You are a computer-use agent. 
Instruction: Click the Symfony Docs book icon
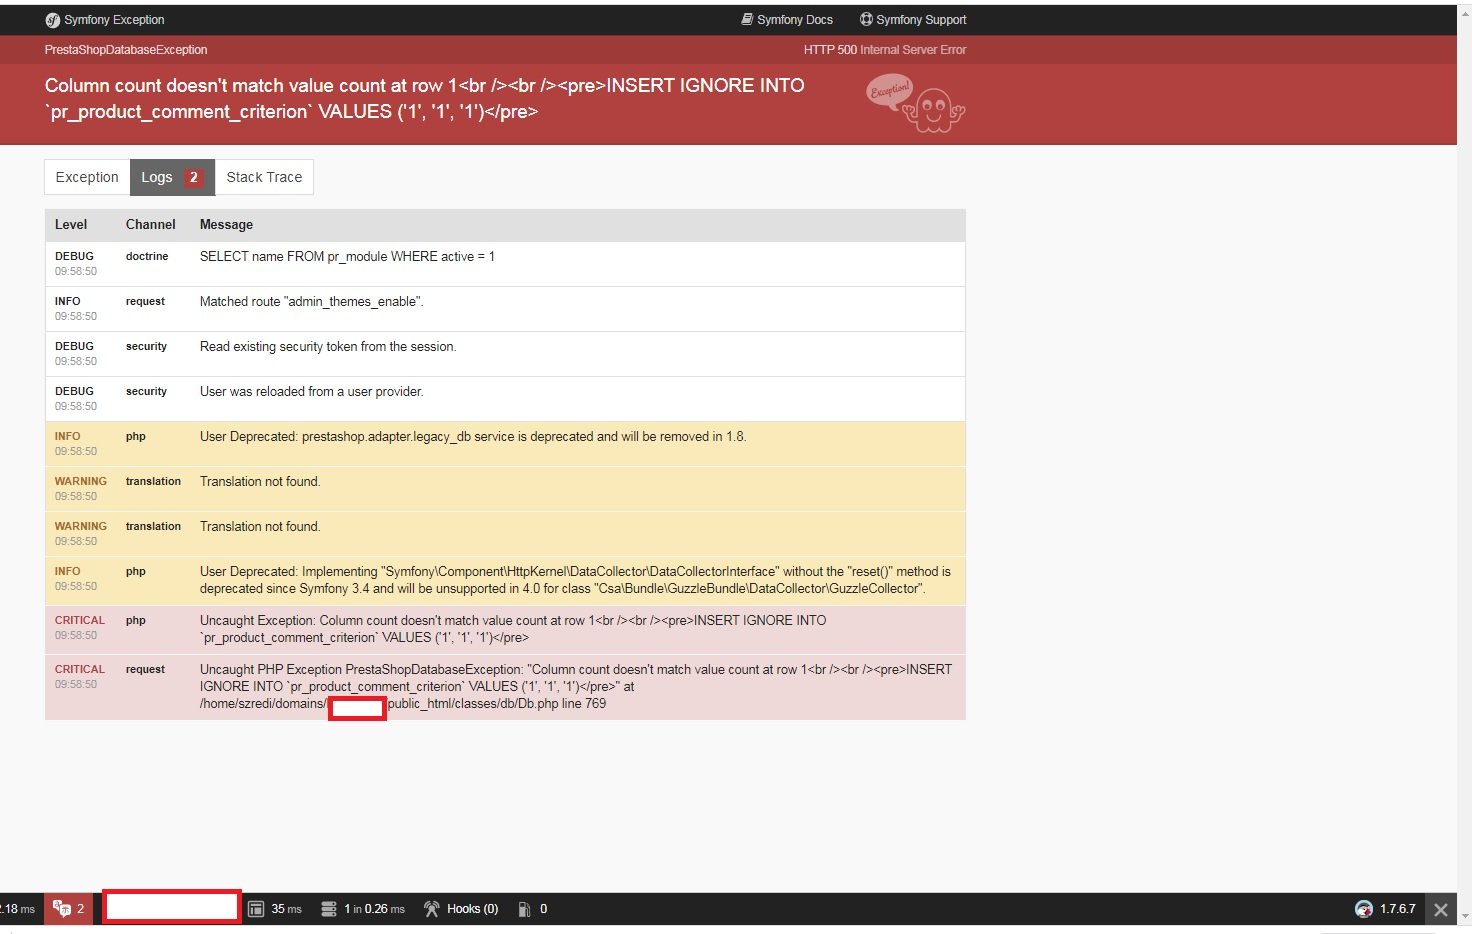click(x=747, y=19)
